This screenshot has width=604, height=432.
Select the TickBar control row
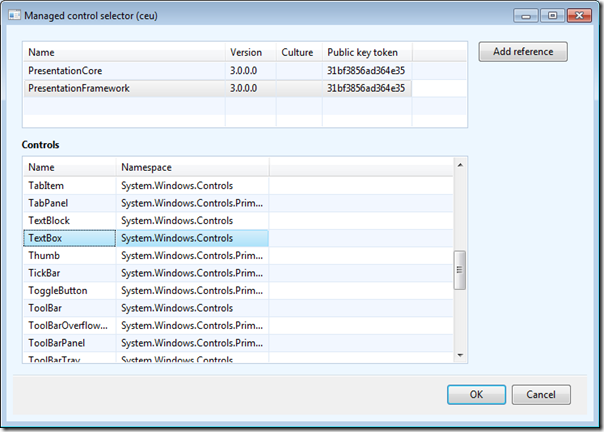[x=46, y=273]
